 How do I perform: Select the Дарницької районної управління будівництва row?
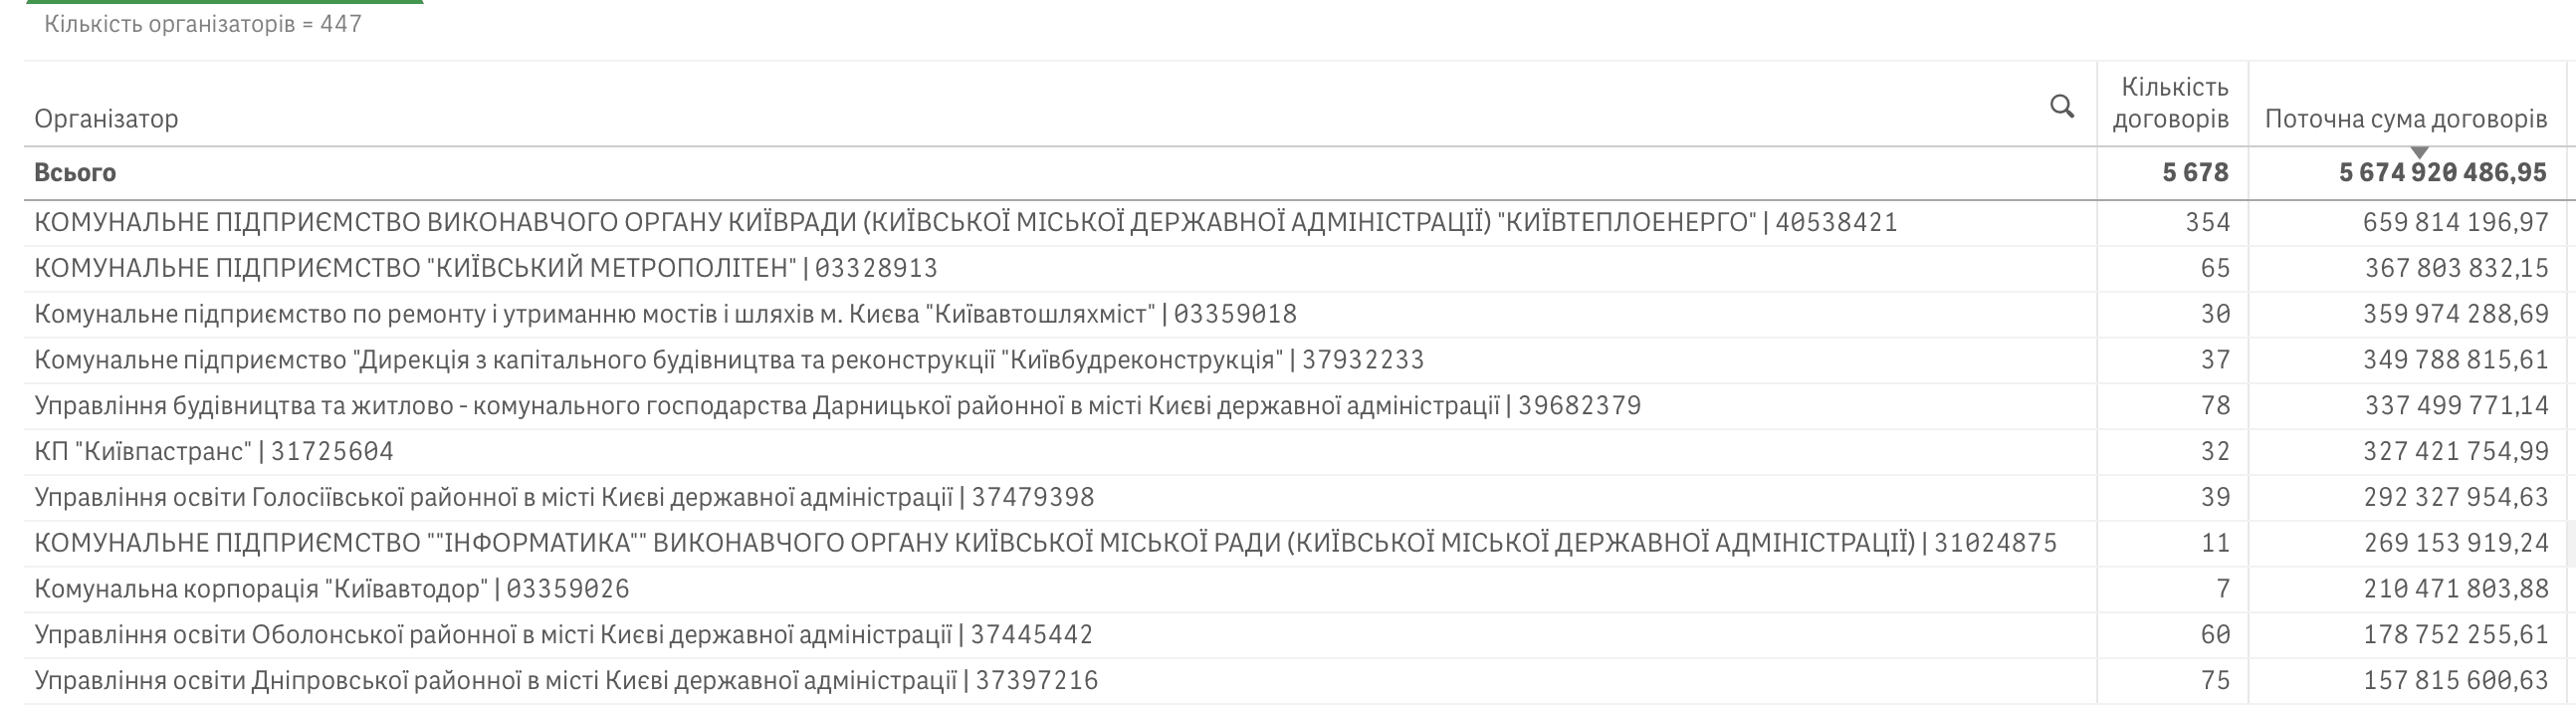(x=837, y=406)
